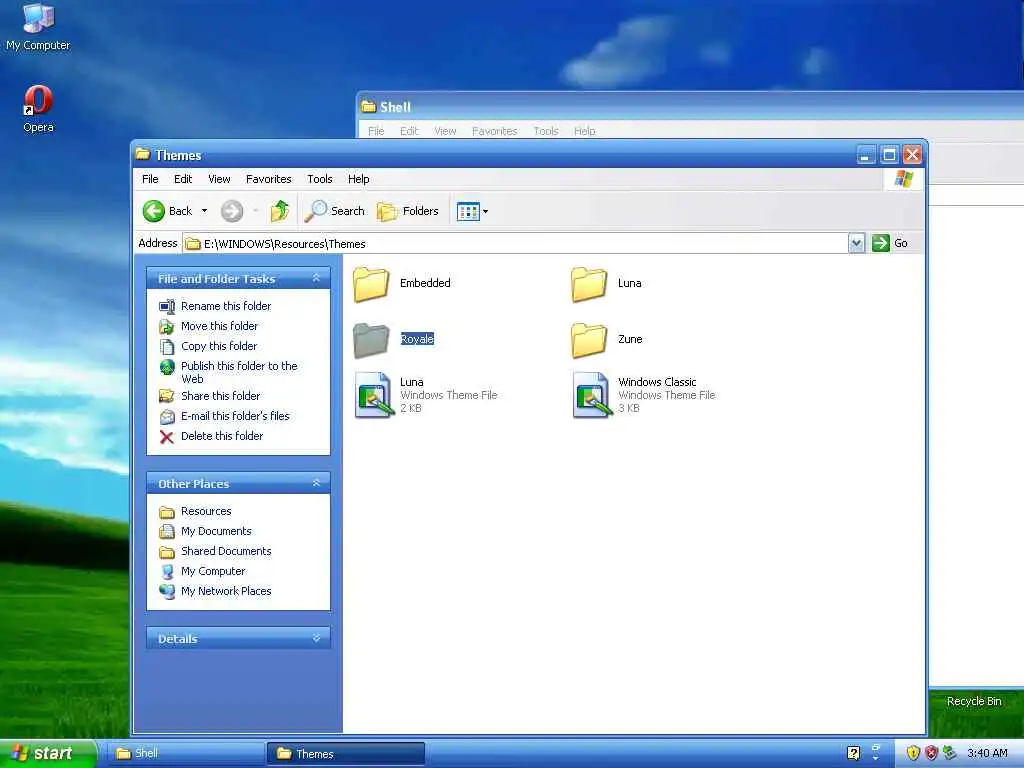1024x768 pixels.
Task: Click the Recycle Bin desktop label
Action: [x=974, y=701]
